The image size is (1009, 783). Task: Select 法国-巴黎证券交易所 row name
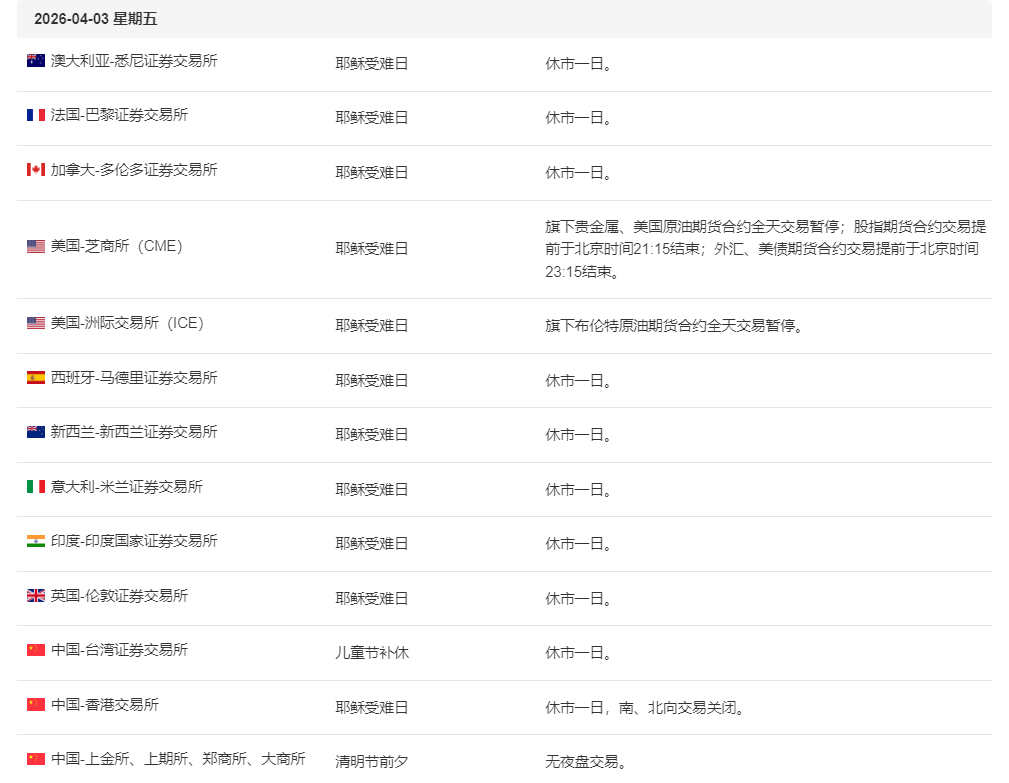(x=119, y=115)
